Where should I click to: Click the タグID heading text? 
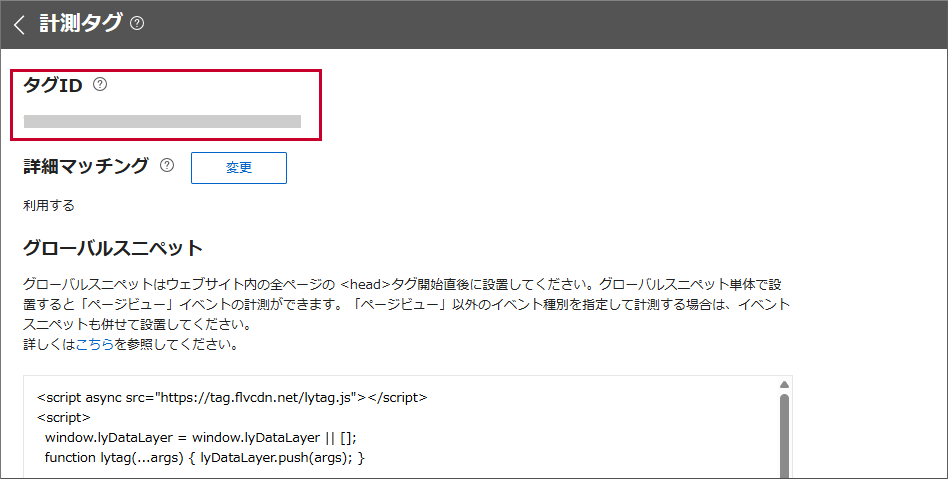click(x=53, y=85)
